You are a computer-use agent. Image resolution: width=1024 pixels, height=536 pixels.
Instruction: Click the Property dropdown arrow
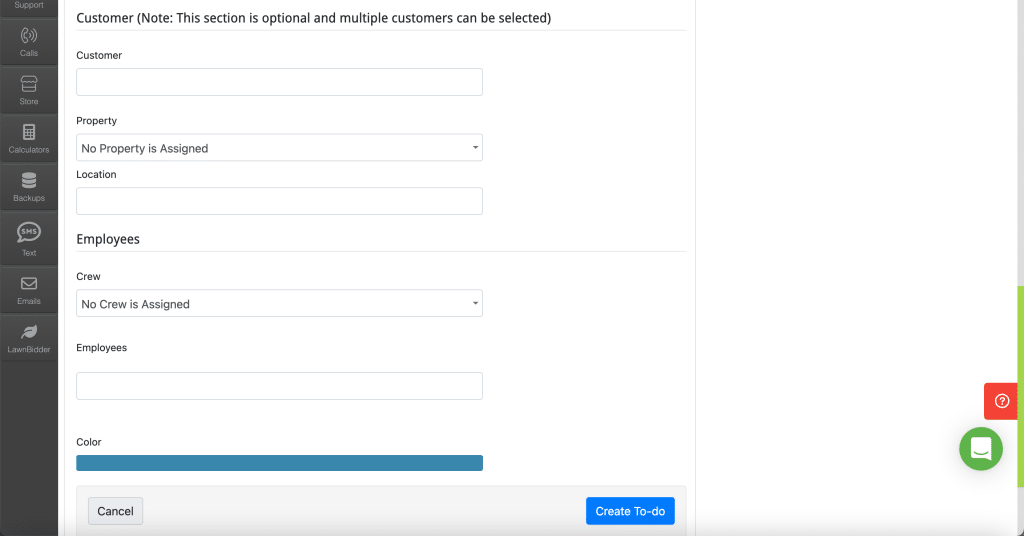[475, 148]
